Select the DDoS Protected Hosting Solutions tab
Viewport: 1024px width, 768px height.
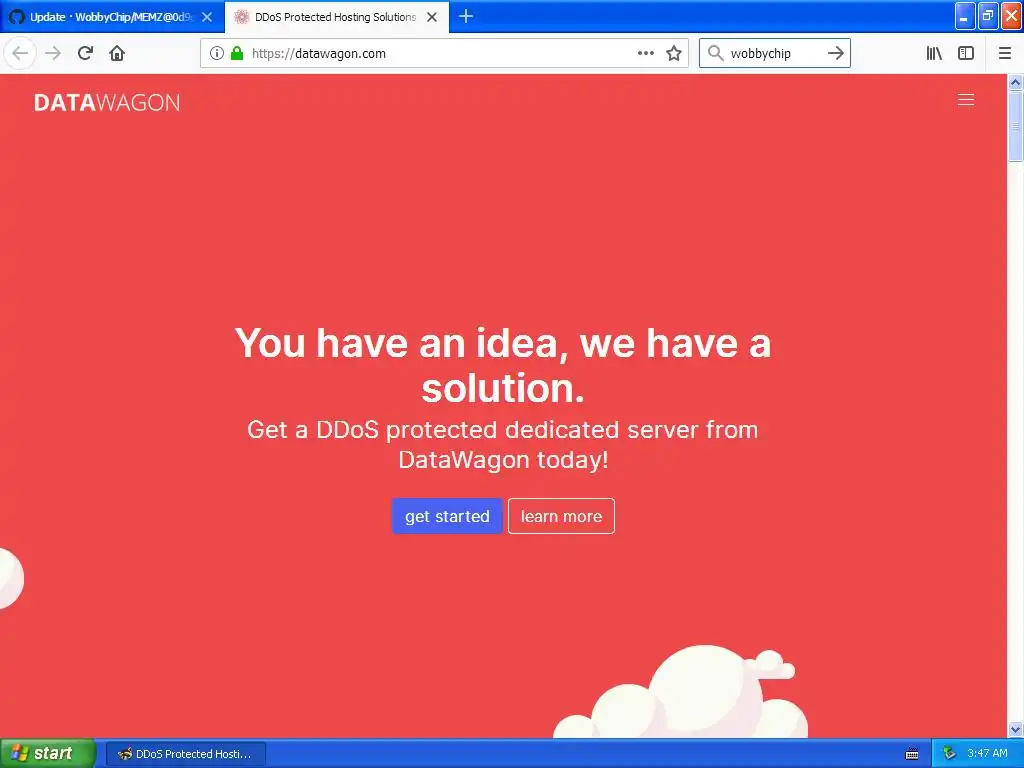(x=337, y=17)
